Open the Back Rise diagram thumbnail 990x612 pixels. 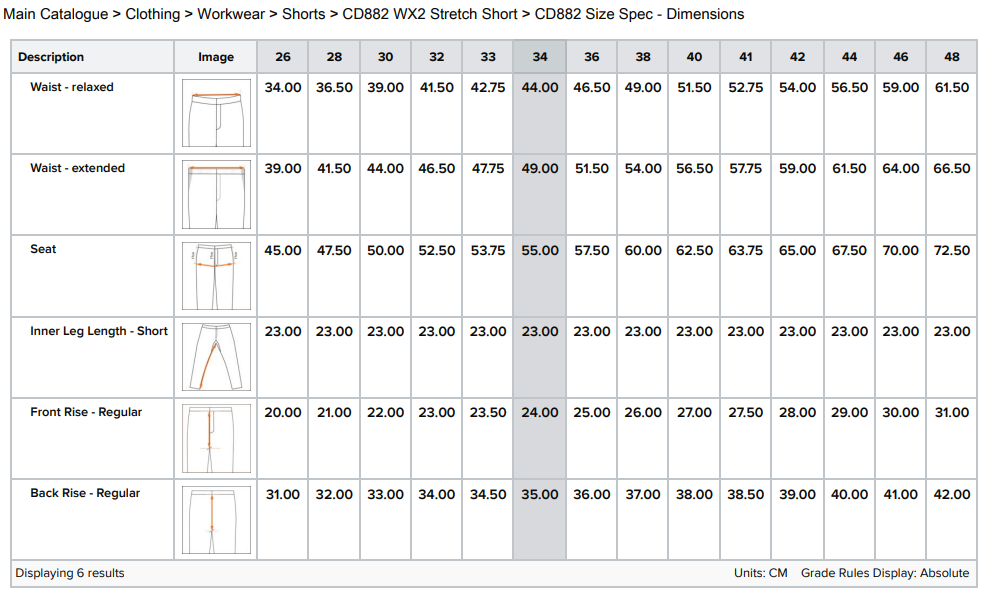point(216,520)
